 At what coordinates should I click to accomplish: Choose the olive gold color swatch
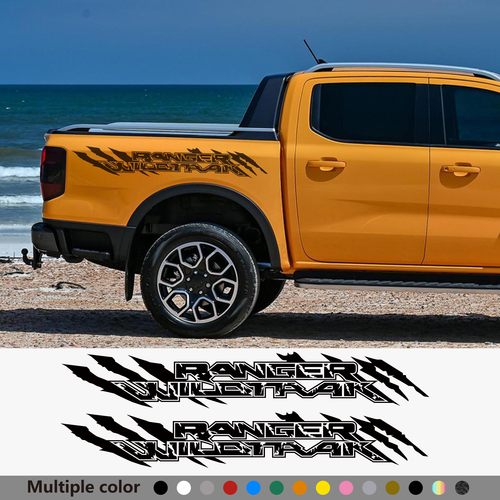pos(392,488)
